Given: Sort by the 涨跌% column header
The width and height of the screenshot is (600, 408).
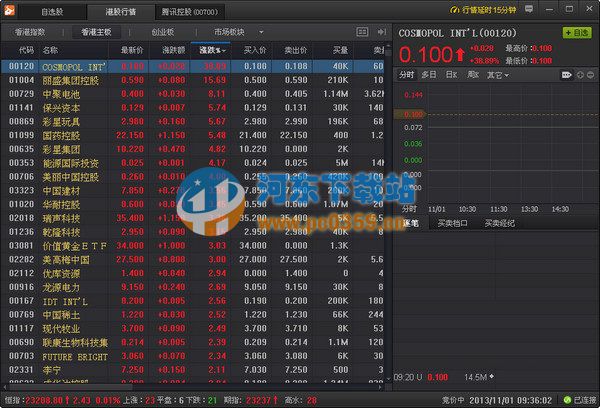Looking at the screenshot, I should point(211,51).
